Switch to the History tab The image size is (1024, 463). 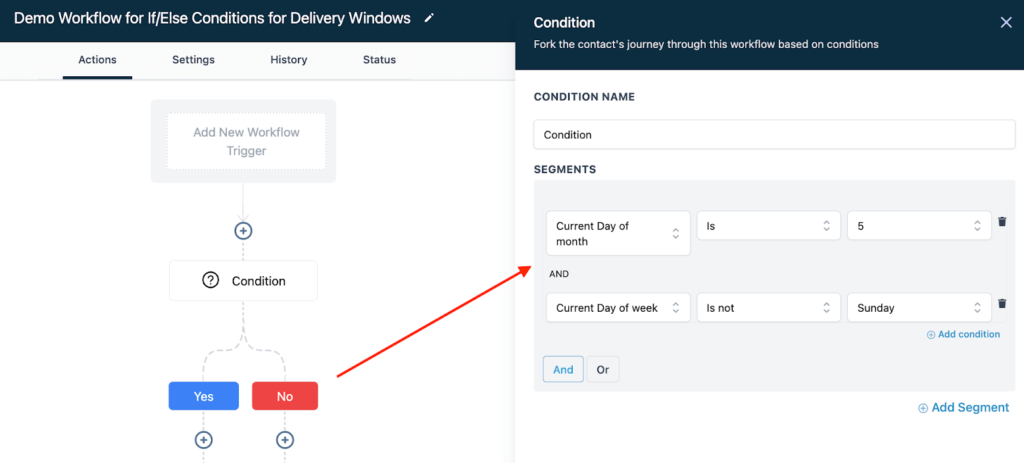[288, 60]
